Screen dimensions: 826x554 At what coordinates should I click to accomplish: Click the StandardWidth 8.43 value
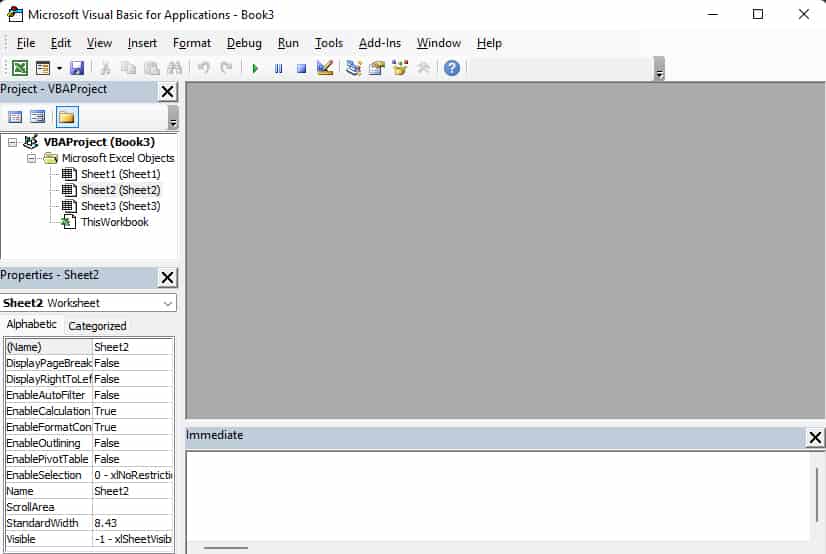[133, 523]
